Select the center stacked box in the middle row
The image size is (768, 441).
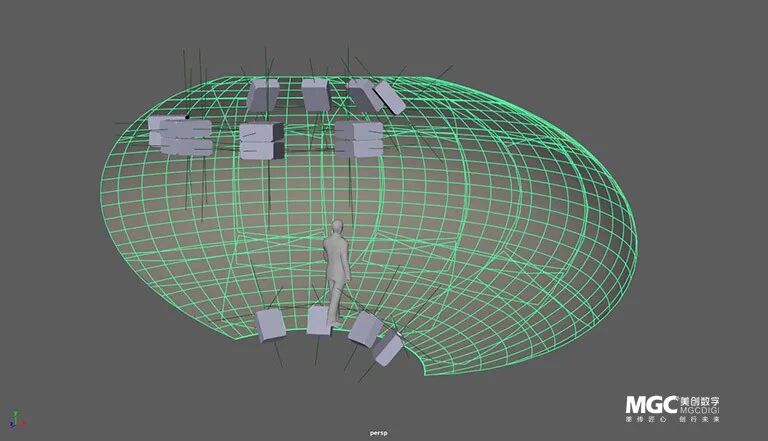(x=262, y=140)
